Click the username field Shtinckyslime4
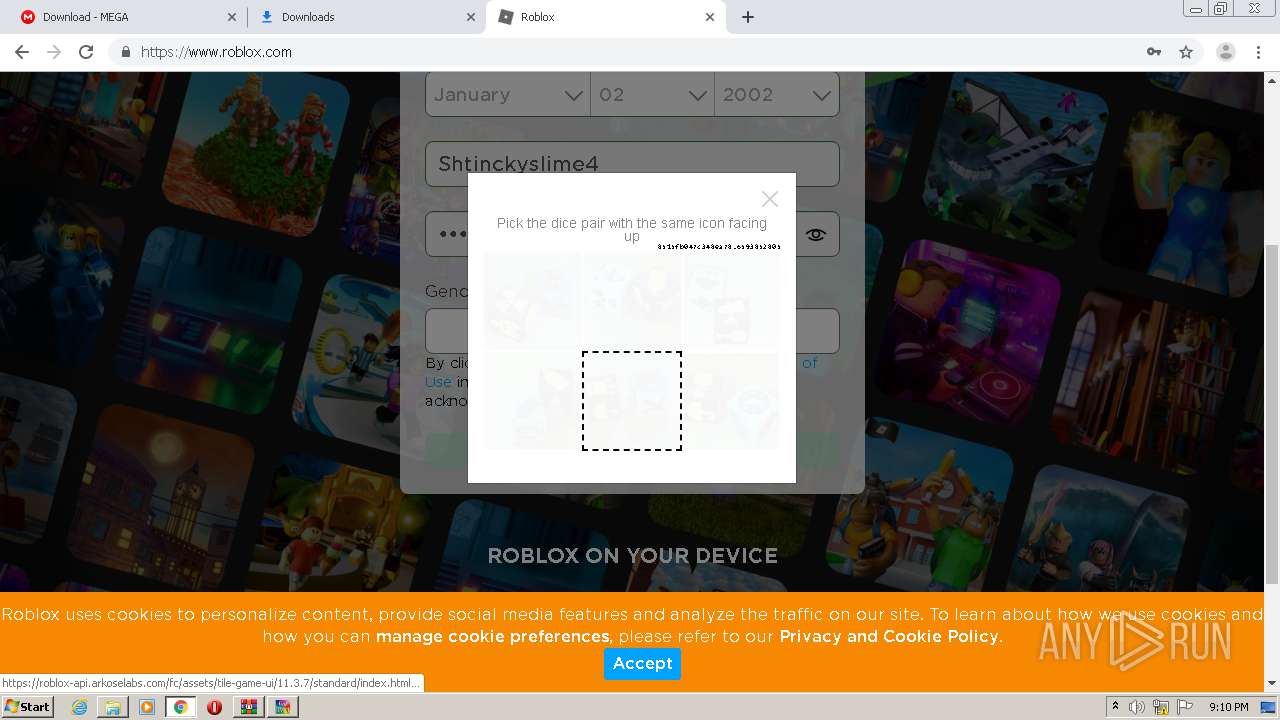 click(632, 163)
